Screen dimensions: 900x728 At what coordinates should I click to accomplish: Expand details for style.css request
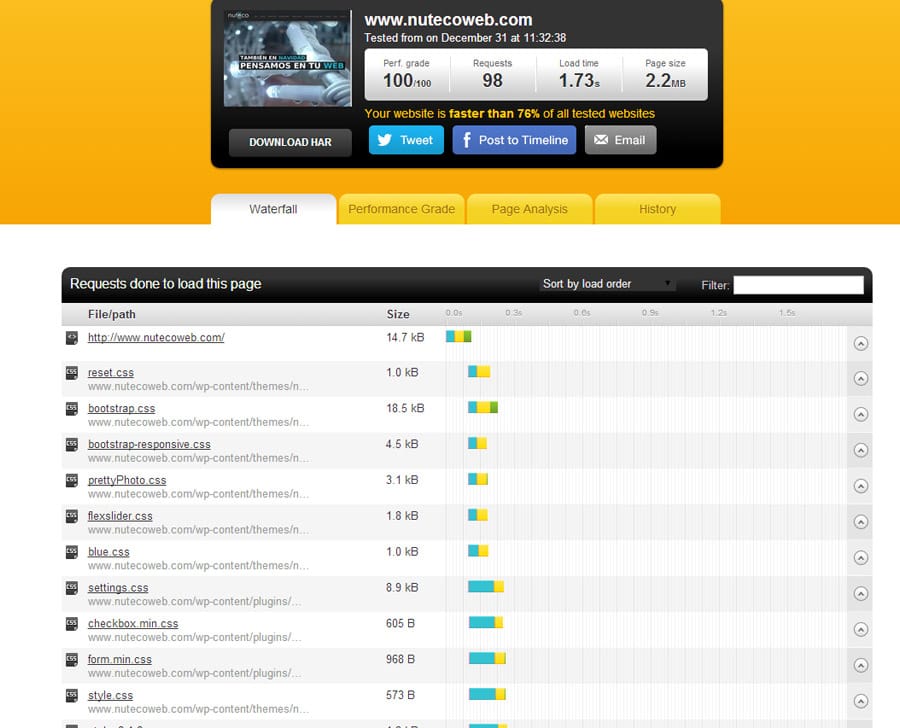click(860, 701)
